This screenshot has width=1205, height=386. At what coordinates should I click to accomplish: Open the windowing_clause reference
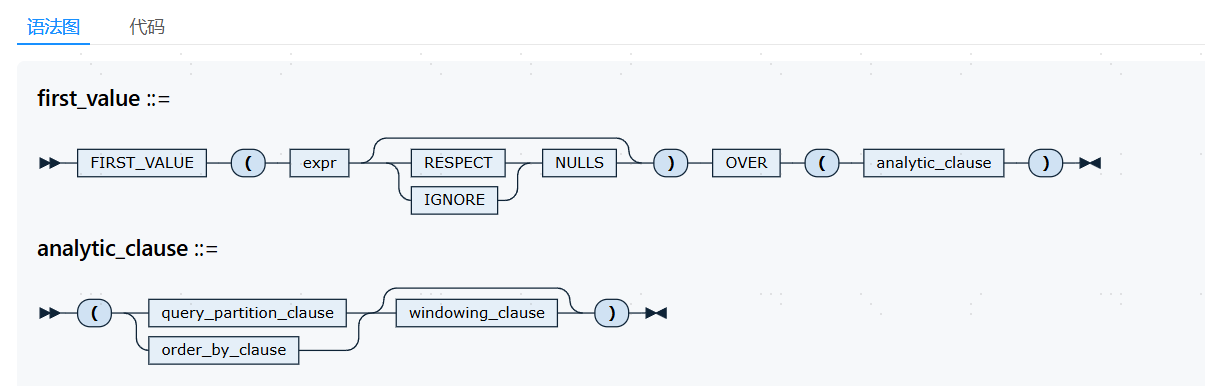[x=476, y=312]
